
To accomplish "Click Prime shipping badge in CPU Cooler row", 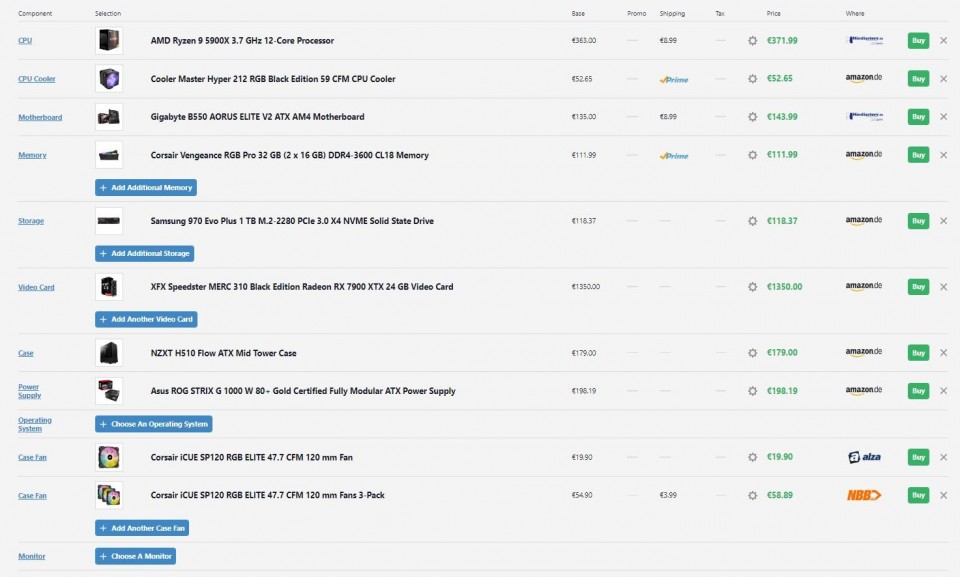I will 674,80.
